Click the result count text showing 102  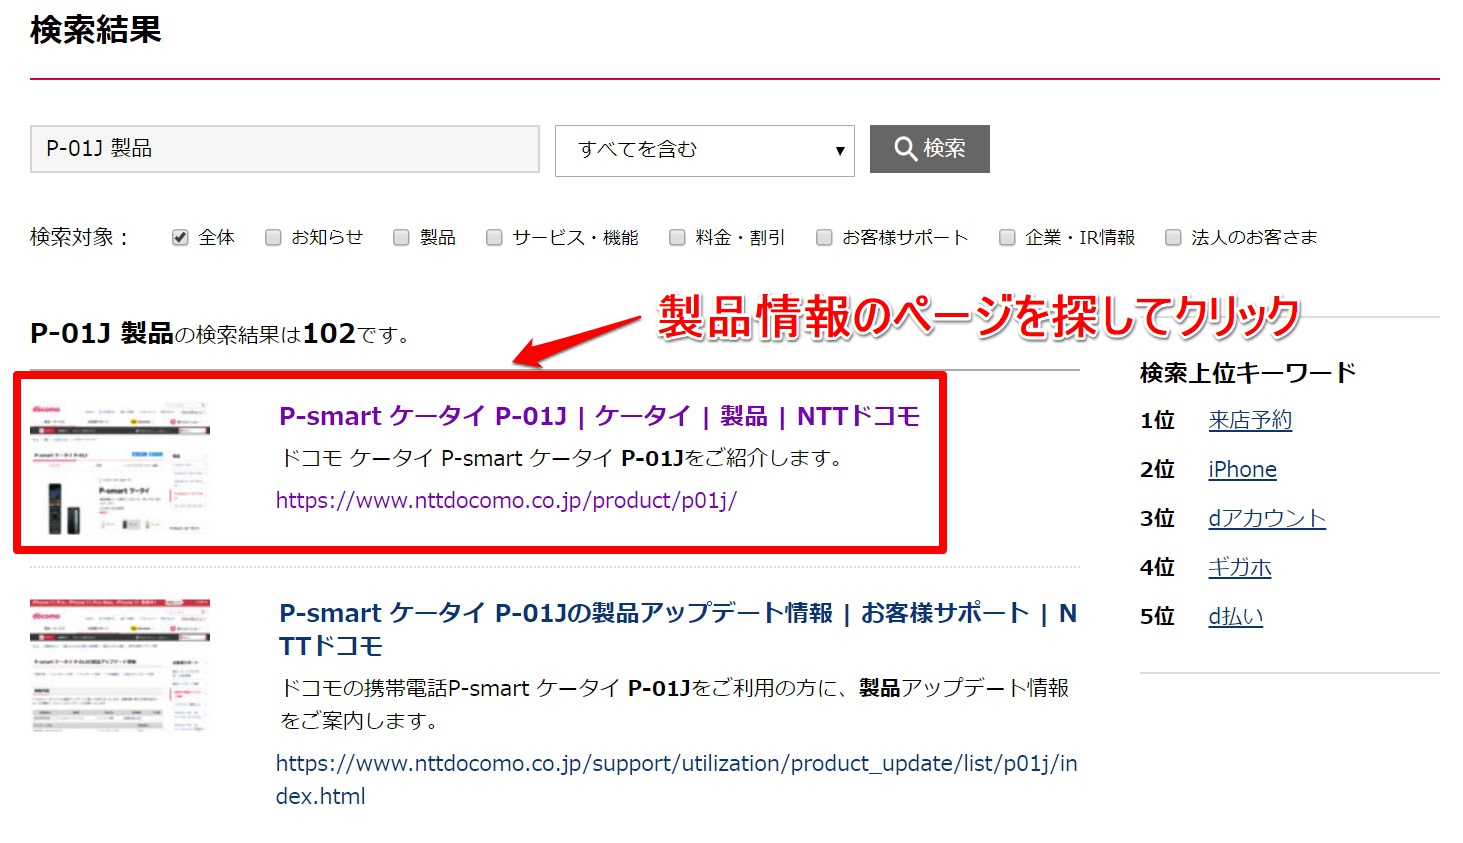[x=220, y=333]
